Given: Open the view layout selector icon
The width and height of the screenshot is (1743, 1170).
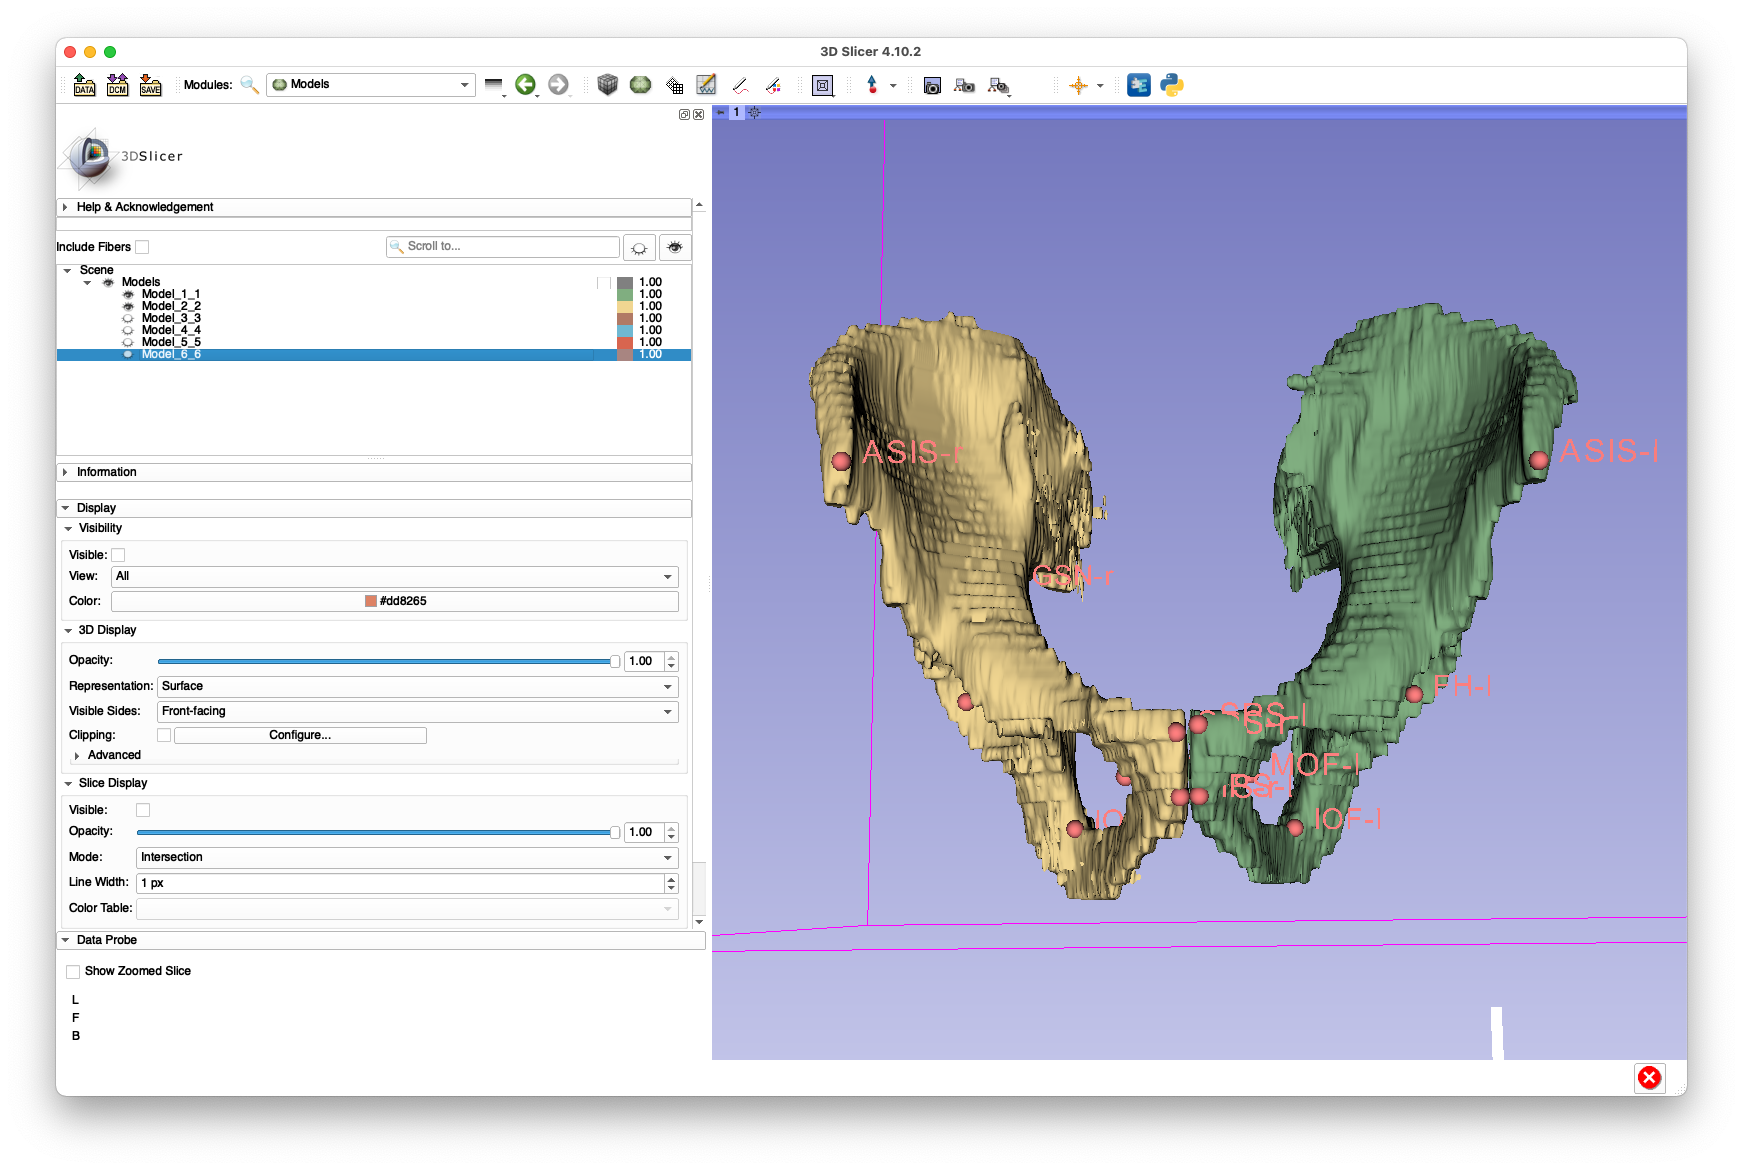Looking at the screenshot, I should tap(822, 85).
